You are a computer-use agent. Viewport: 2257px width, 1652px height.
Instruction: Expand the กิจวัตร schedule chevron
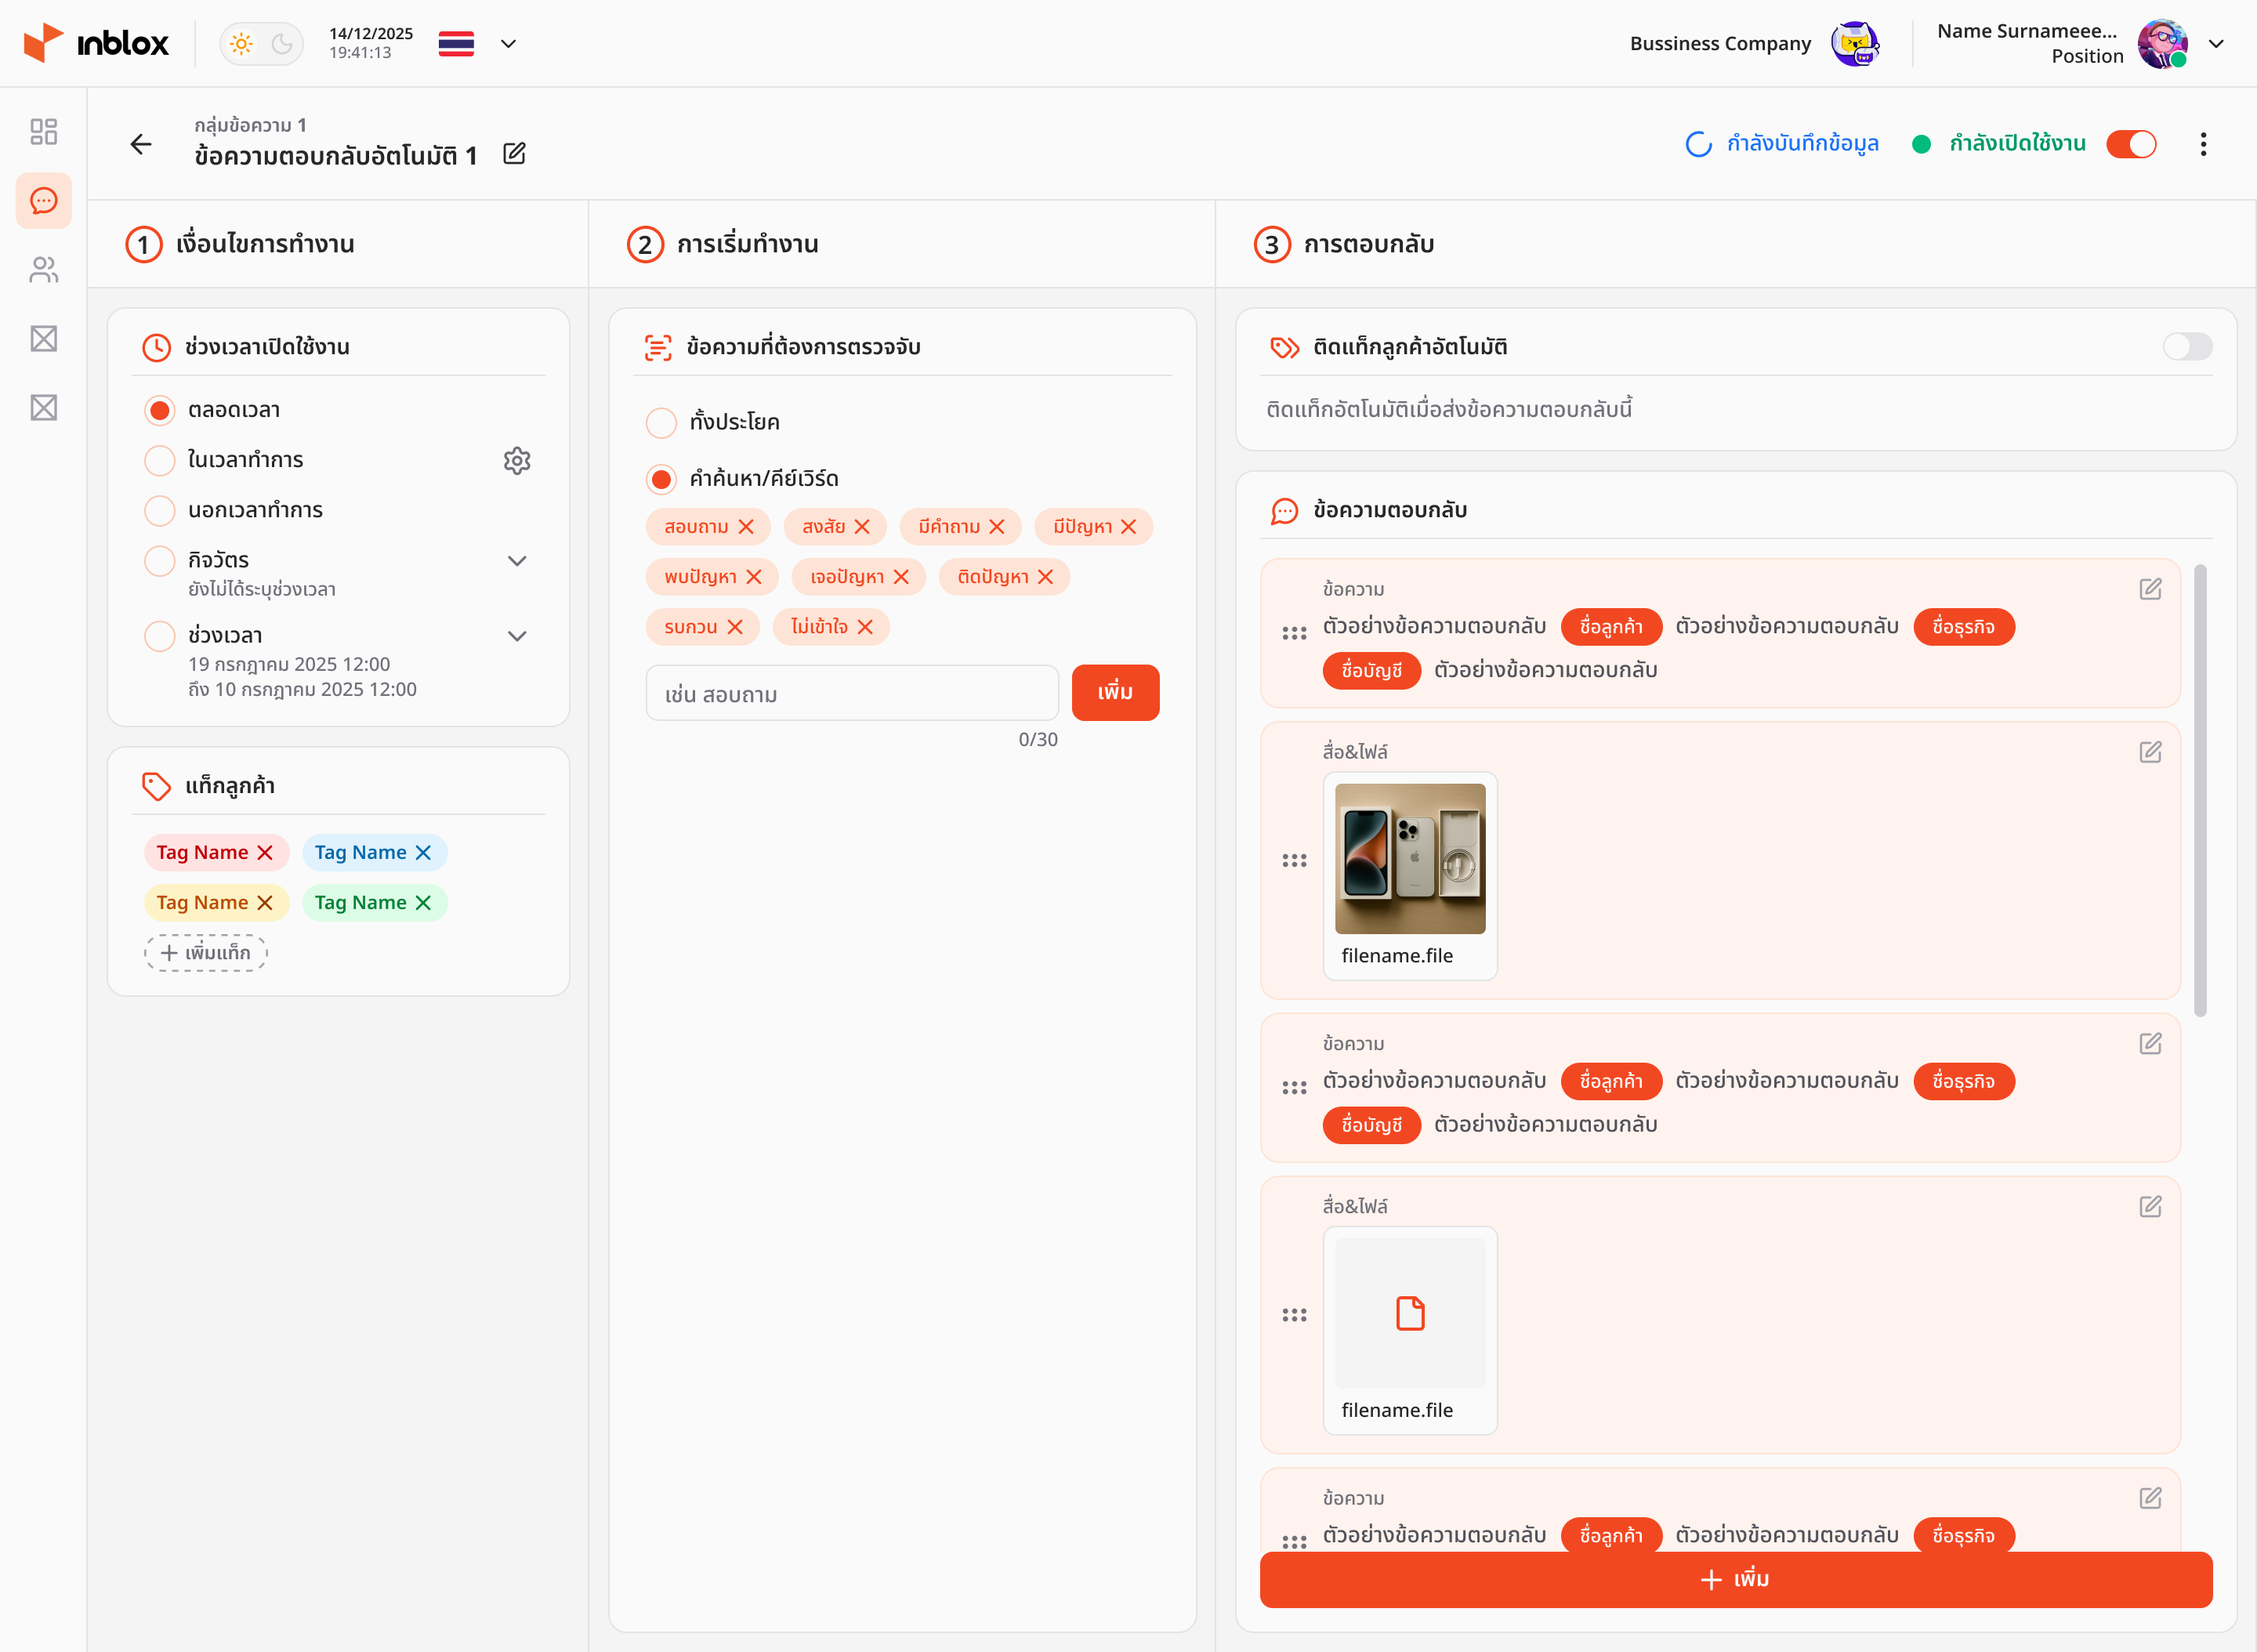click(x=517, y=560)
